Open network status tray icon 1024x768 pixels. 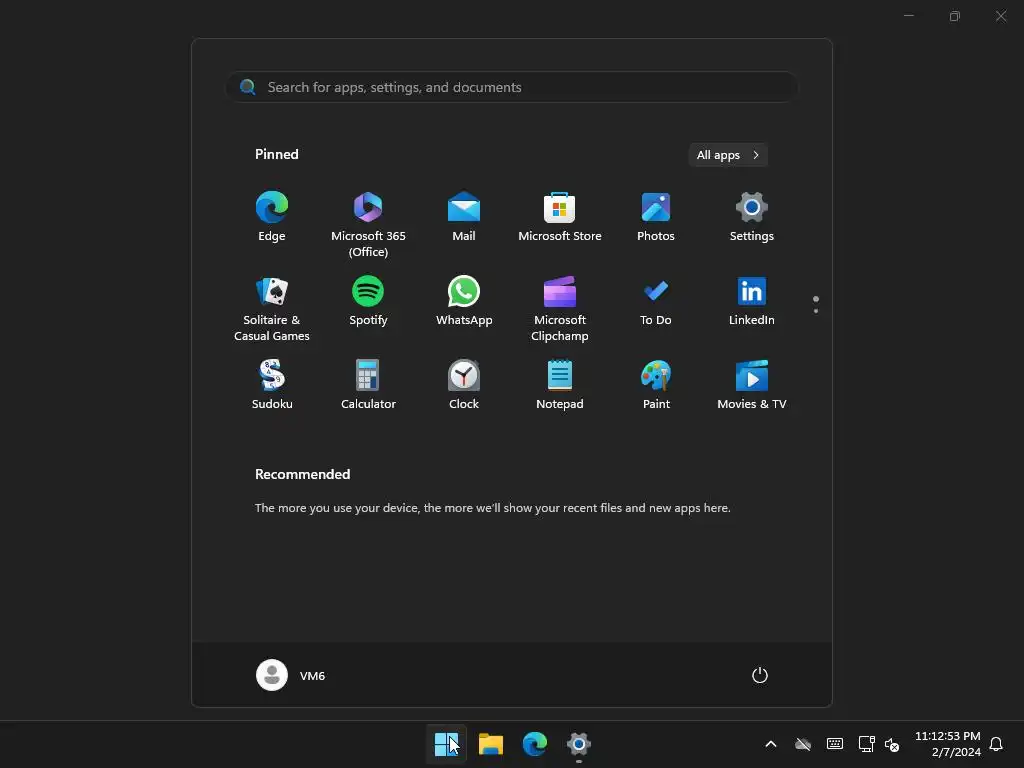click(867, 744)
